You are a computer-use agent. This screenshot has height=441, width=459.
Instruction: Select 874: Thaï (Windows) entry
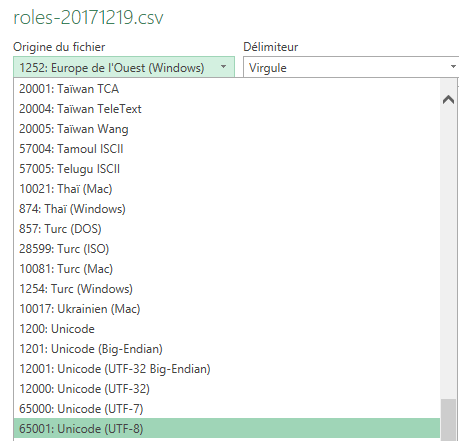pyautogui.click(x=227, y=209)
